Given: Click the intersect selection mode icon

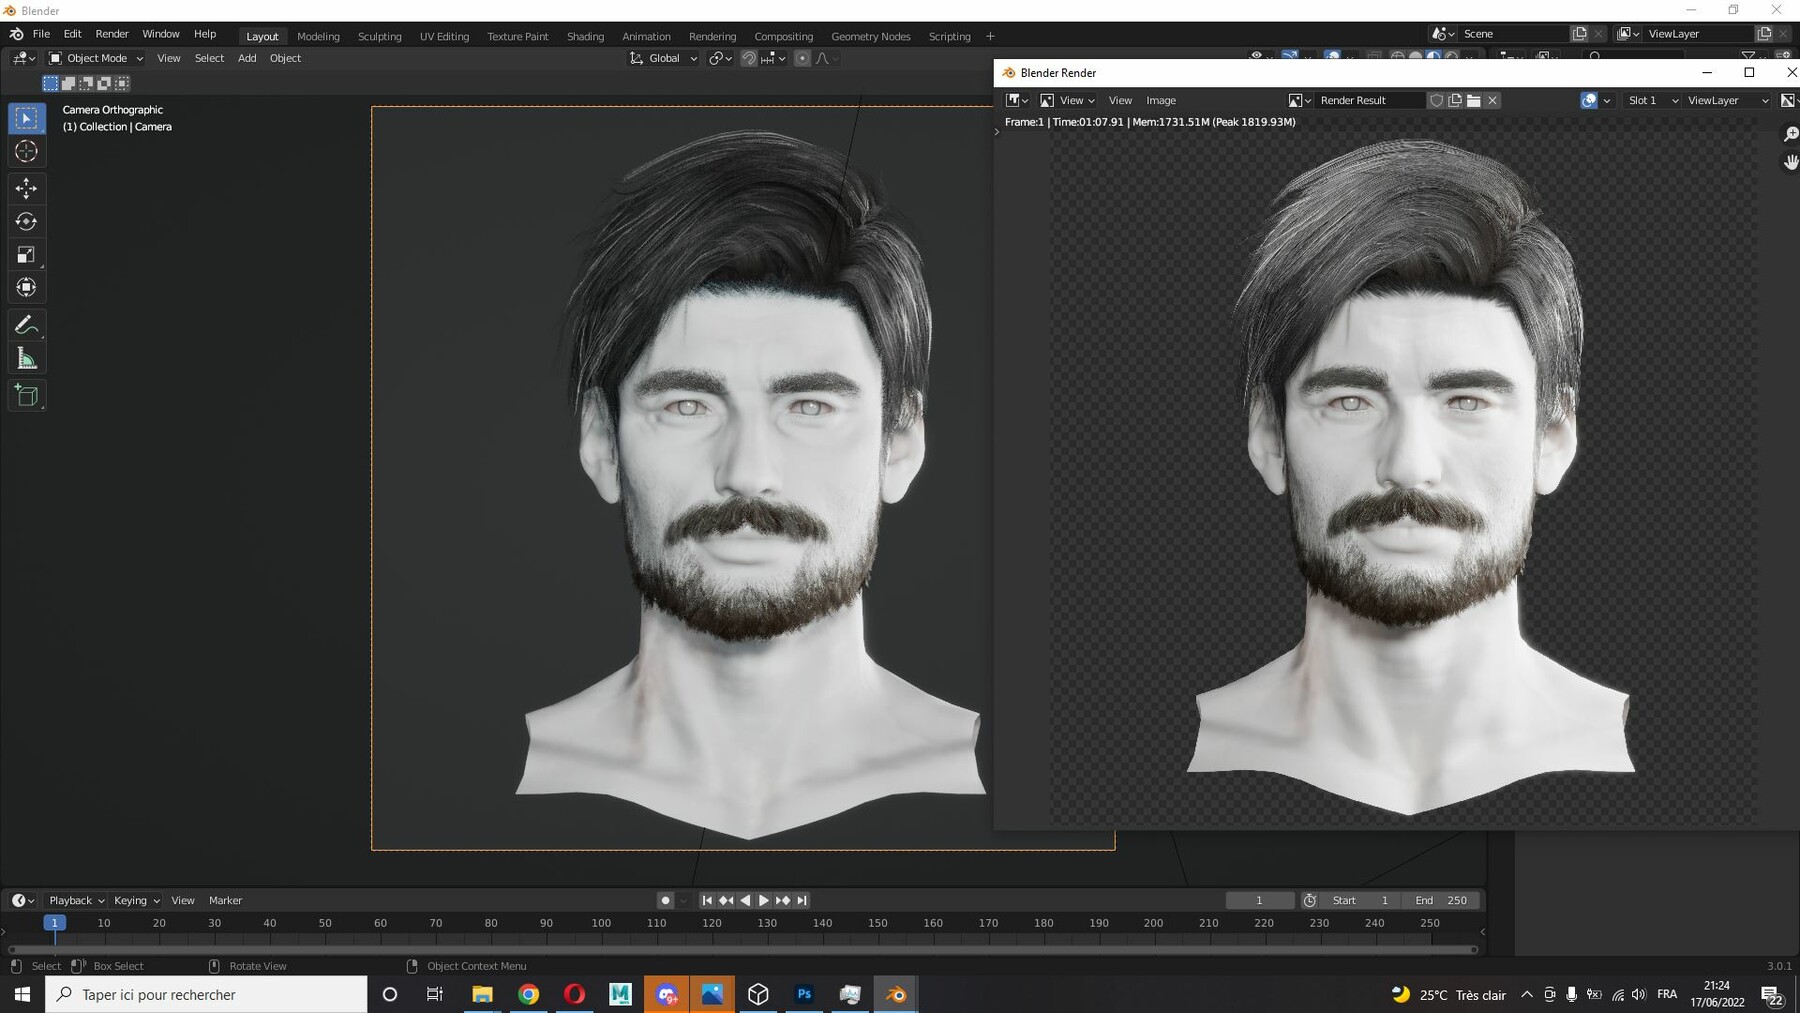Looking at the screenshot, I should [122, 83].
